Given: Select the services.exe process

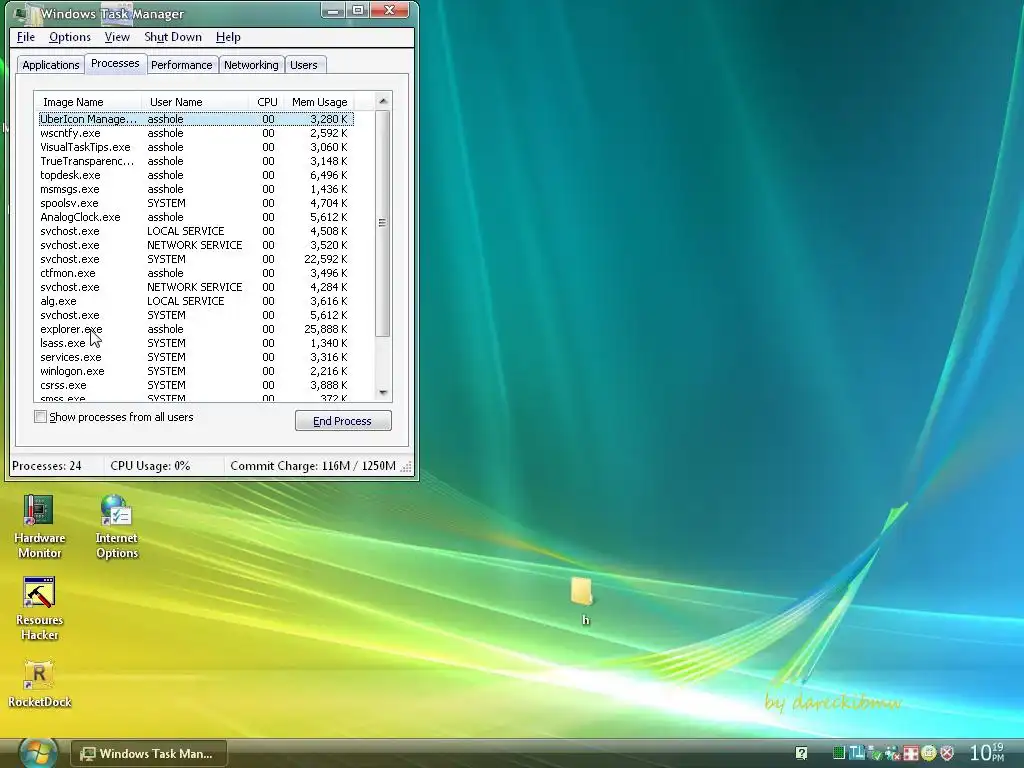Looking at the screenshot, I should coord(196,357).
